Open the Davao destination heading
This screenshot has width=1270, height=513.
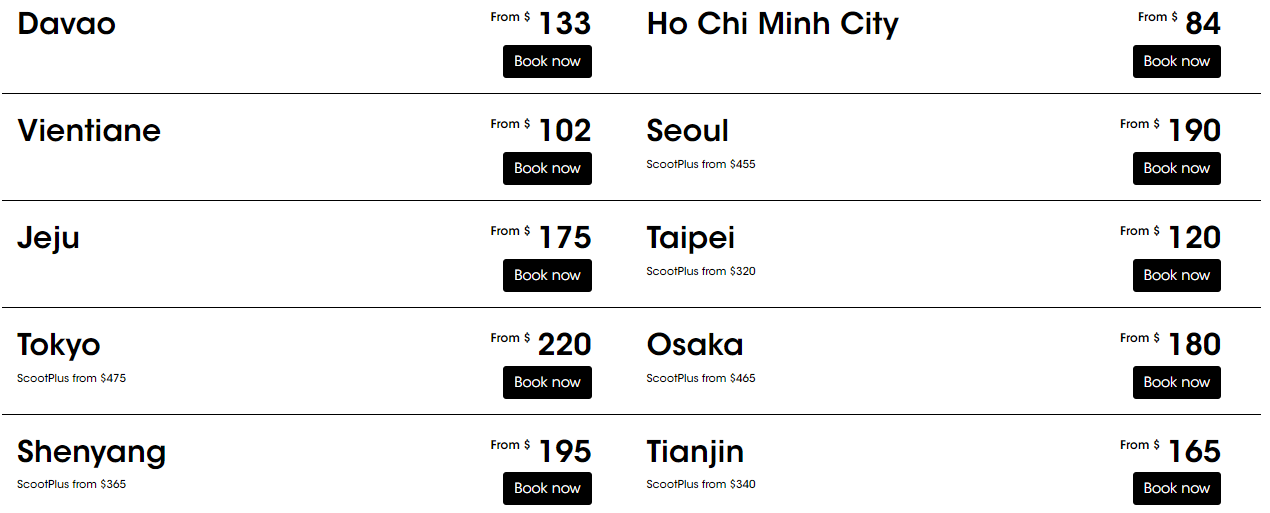point(67,24)
